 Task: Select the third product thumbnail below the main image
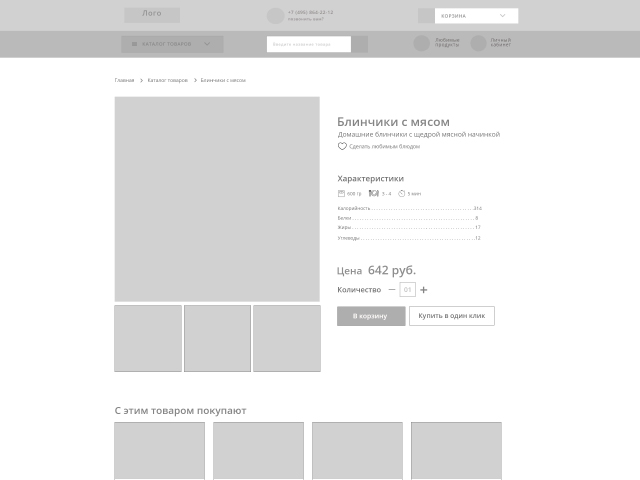pyautogui.click(x=287, y=338)
